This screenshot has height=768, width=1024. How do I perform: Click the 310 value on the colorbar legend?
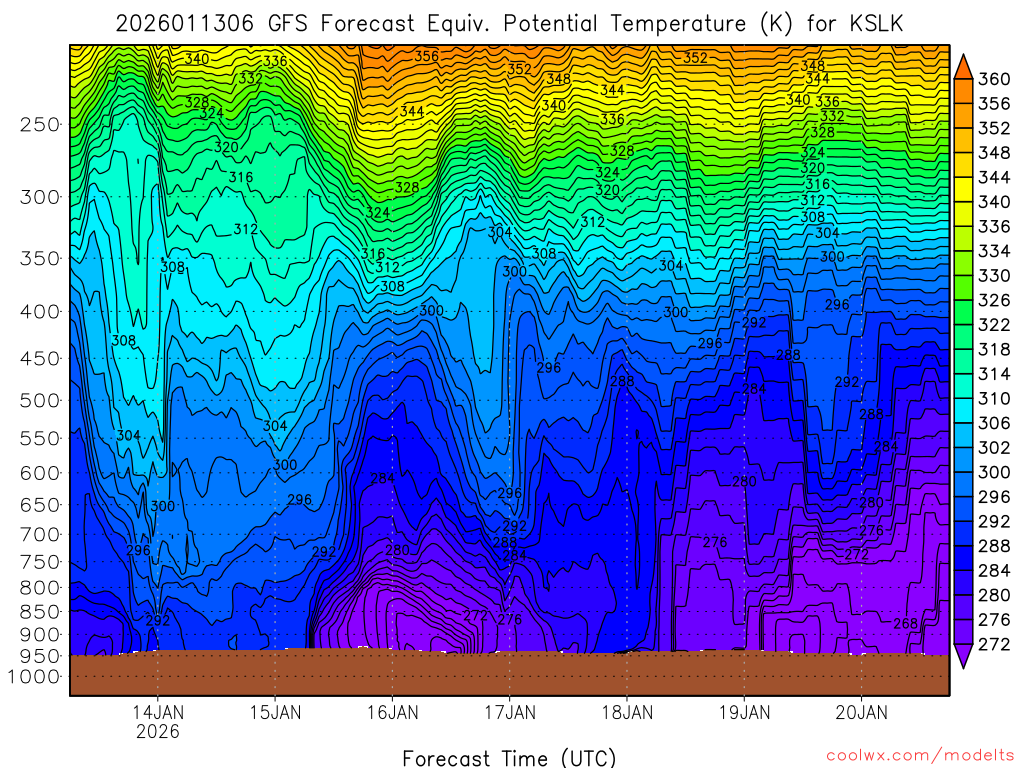(993, 398)
